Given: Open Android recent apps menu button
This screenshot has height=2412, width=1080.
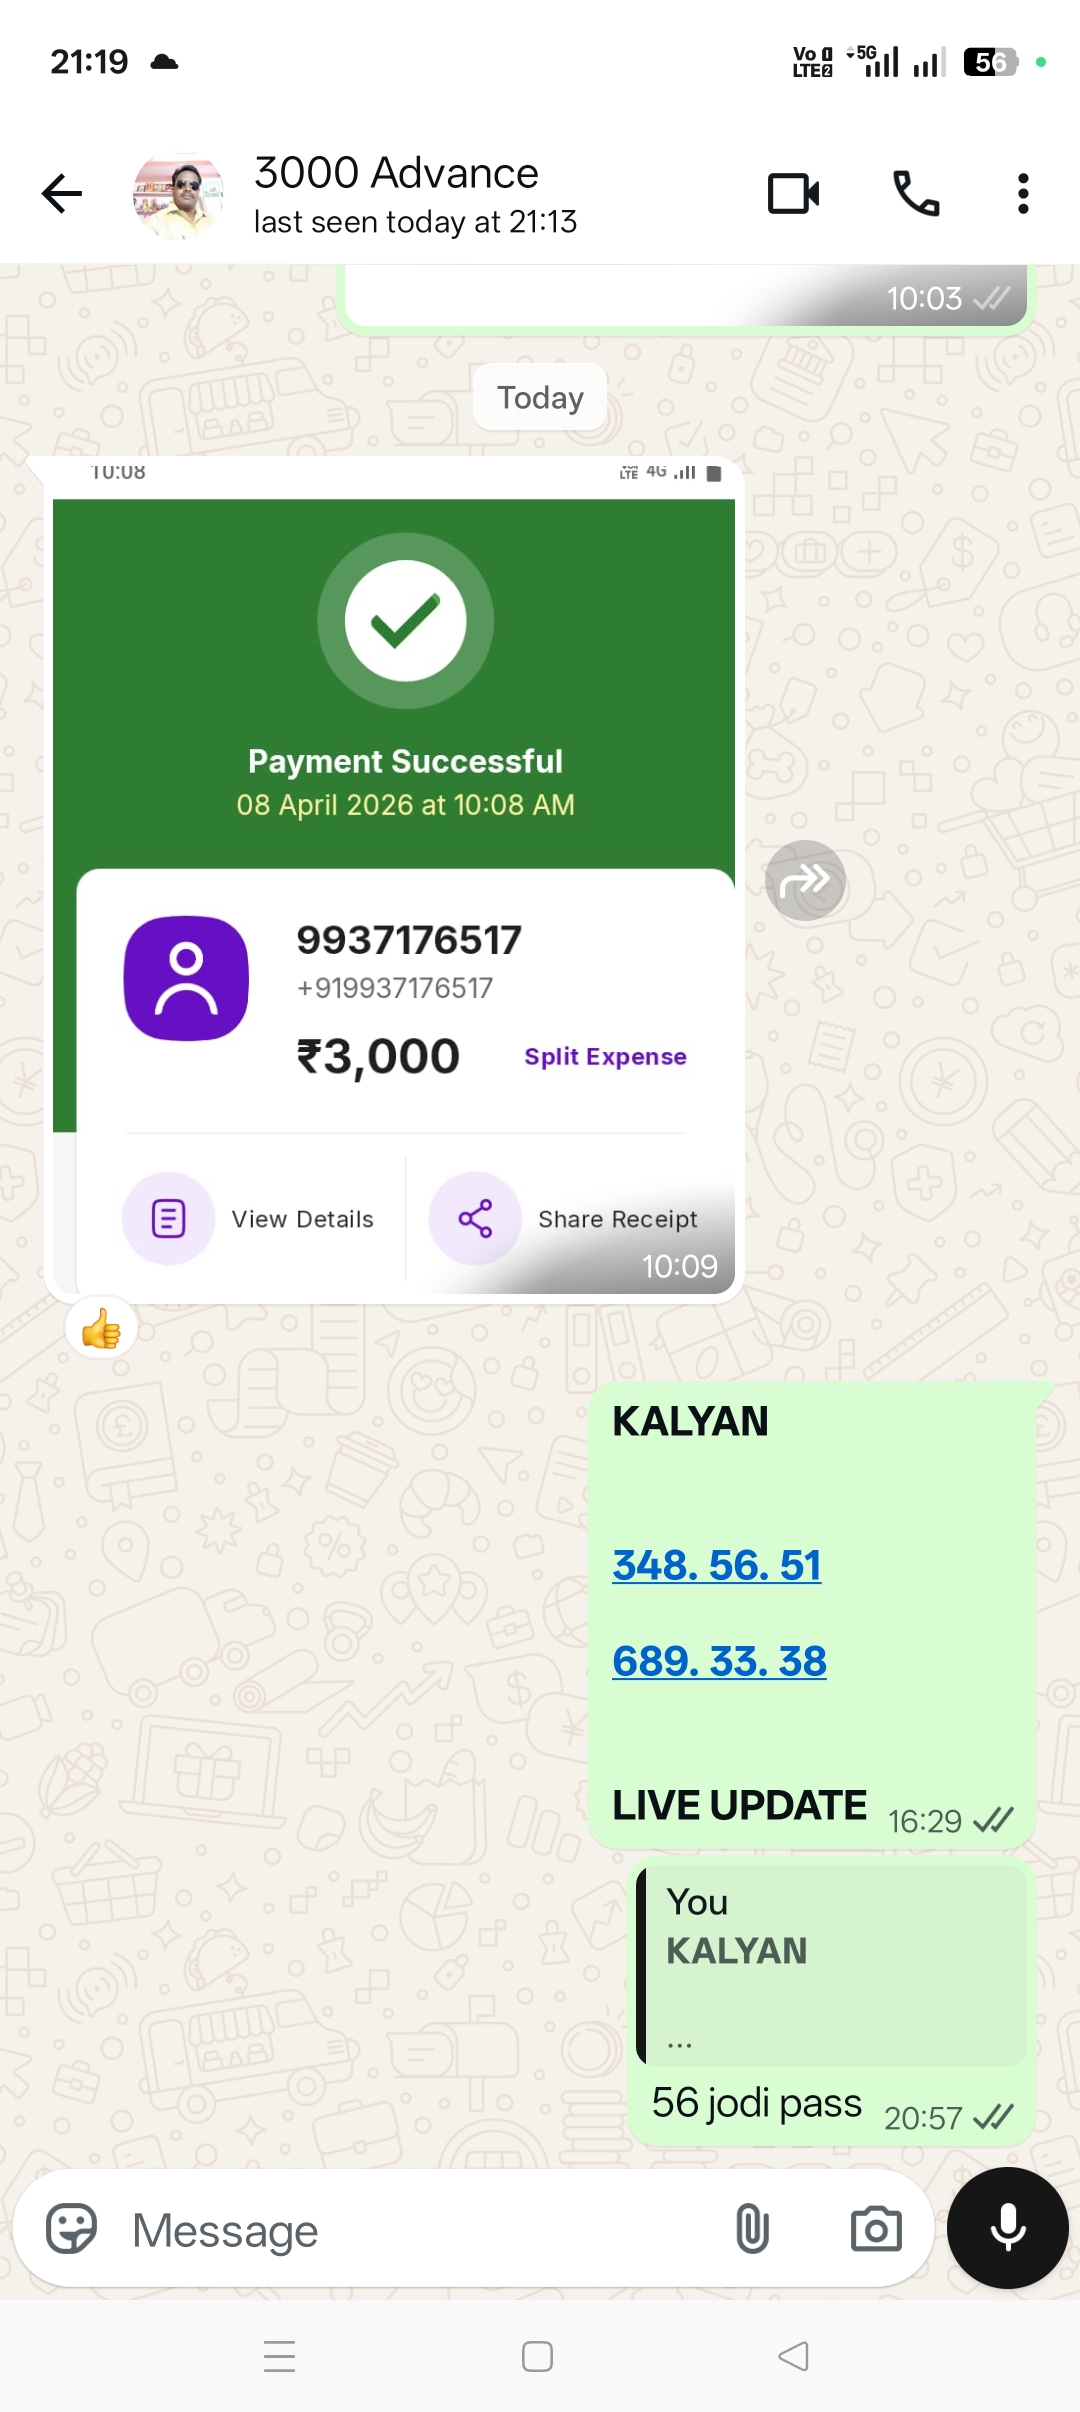Looking at the screenshot, I should point(279,2356).
